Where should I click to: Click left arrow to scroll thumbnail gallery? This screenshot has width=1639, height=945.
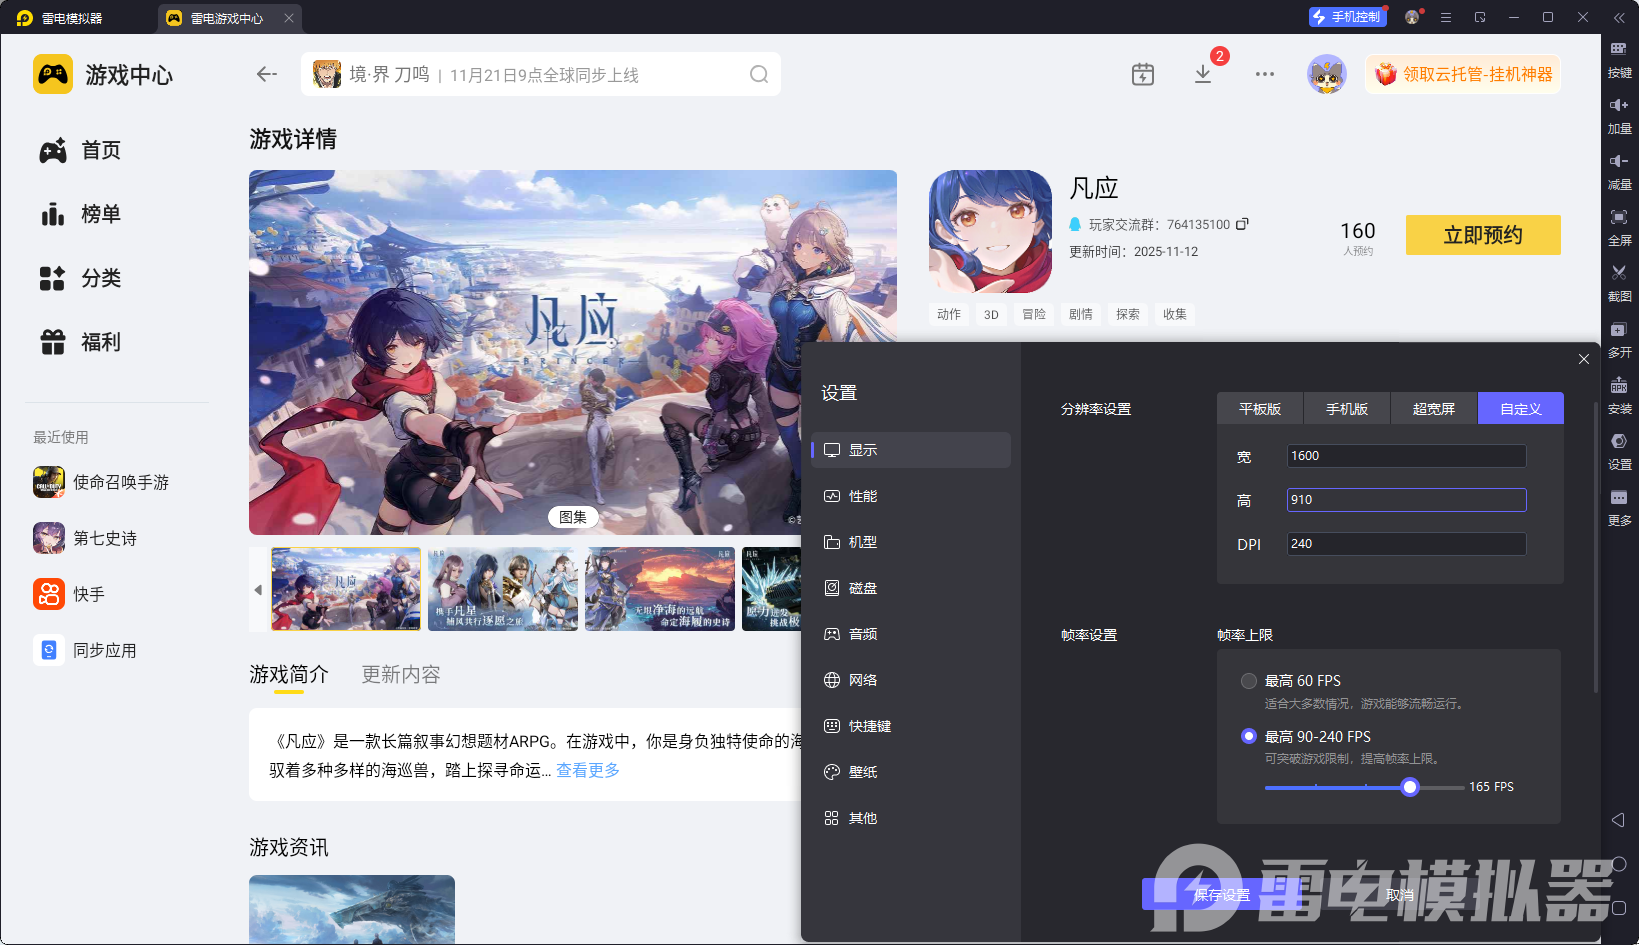click(258, 590)
